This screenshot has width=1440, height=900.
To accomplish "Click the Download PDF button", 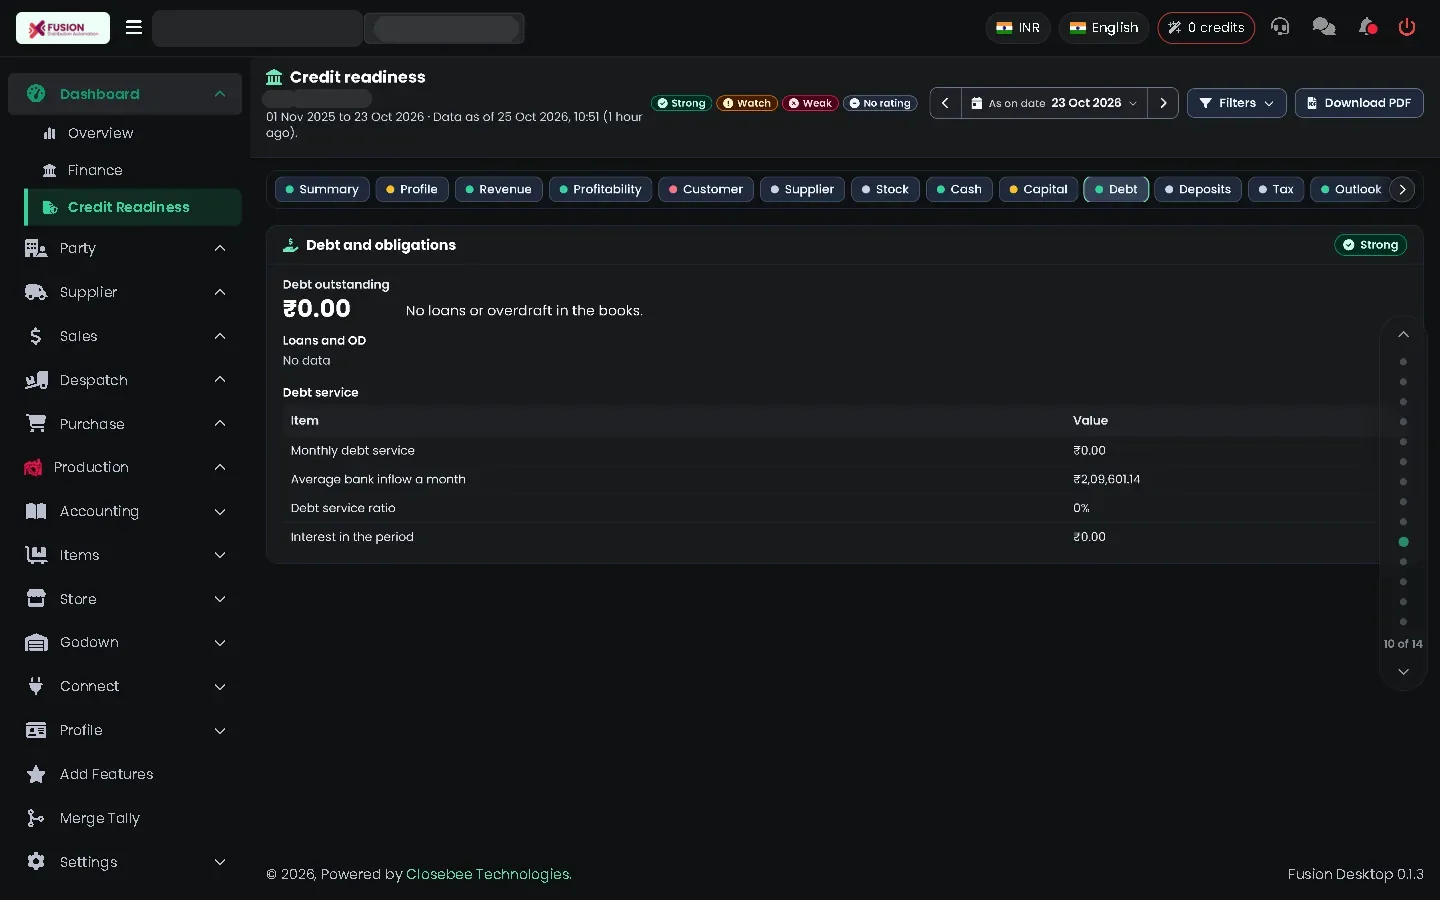I will pos(1359,103).
